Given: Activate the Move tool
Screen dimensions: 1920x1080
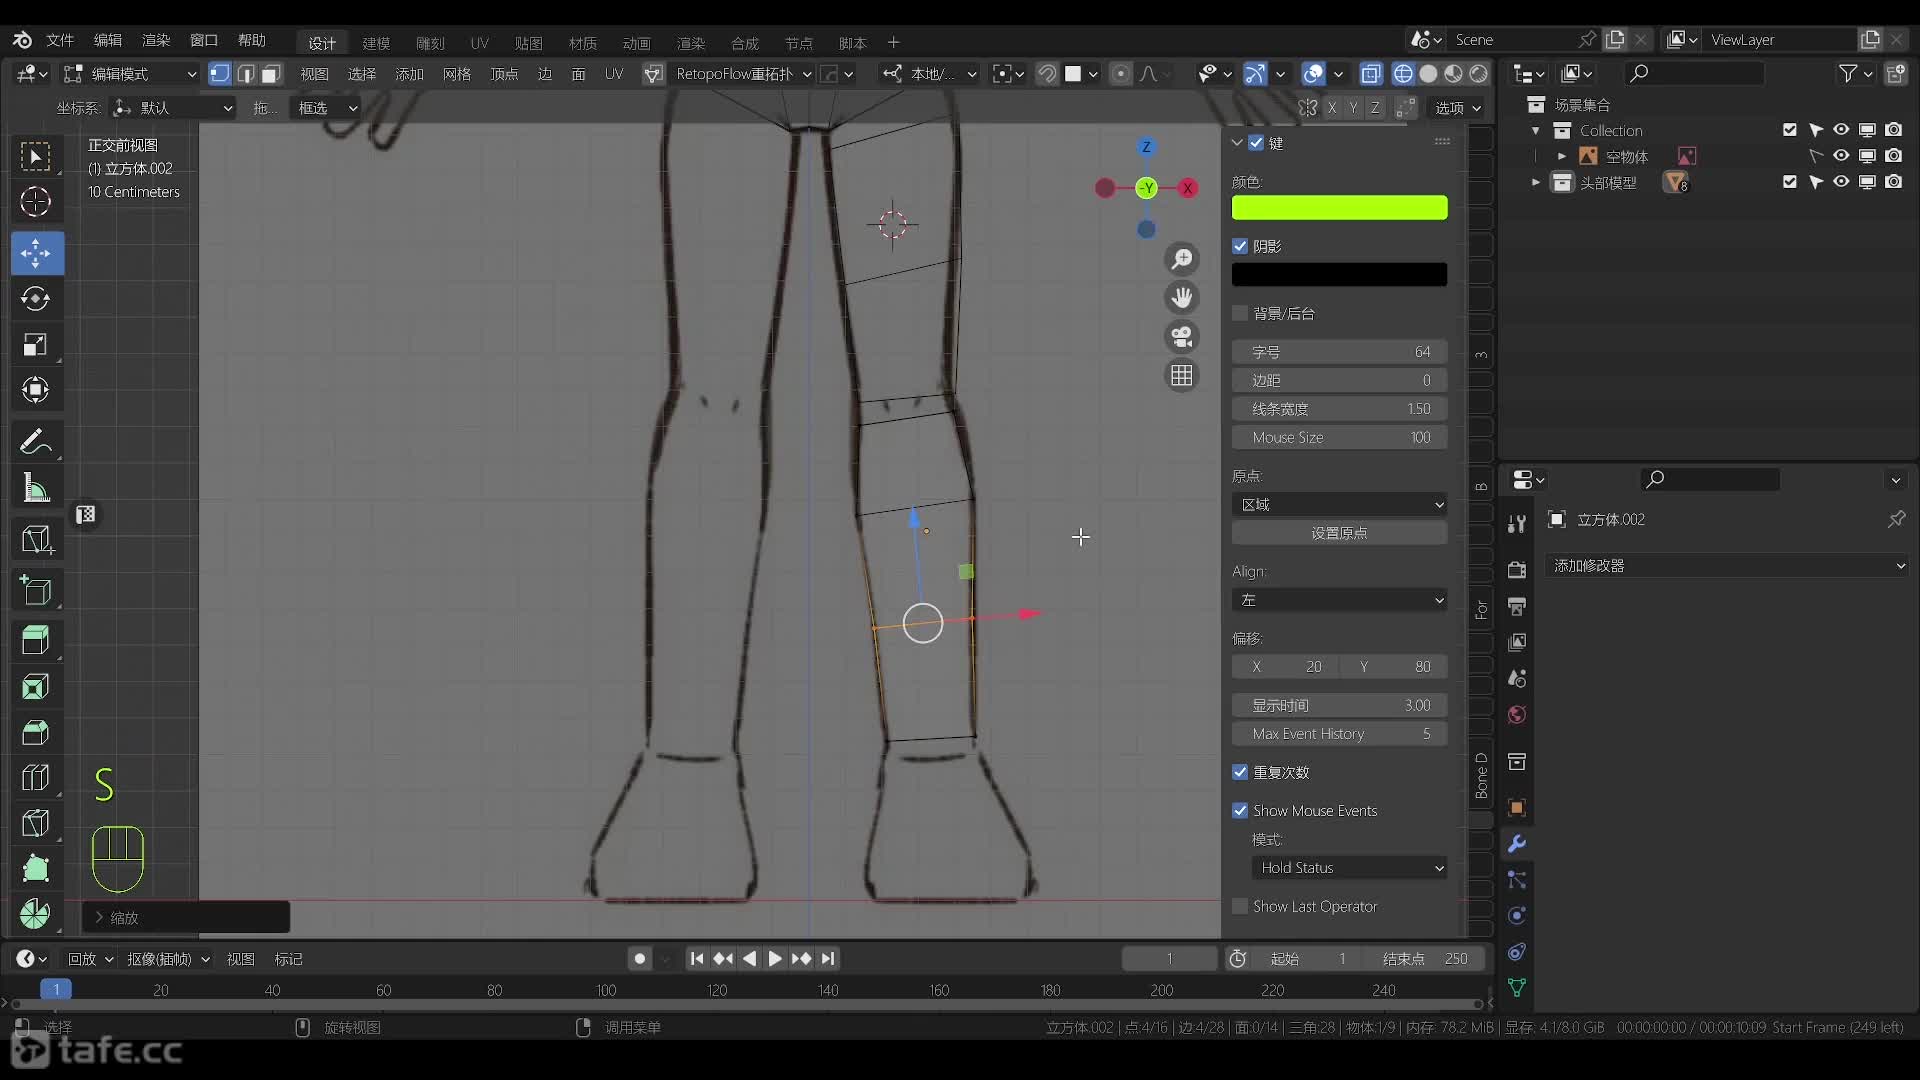Looking at the screenshot, I should click(36, 253).
